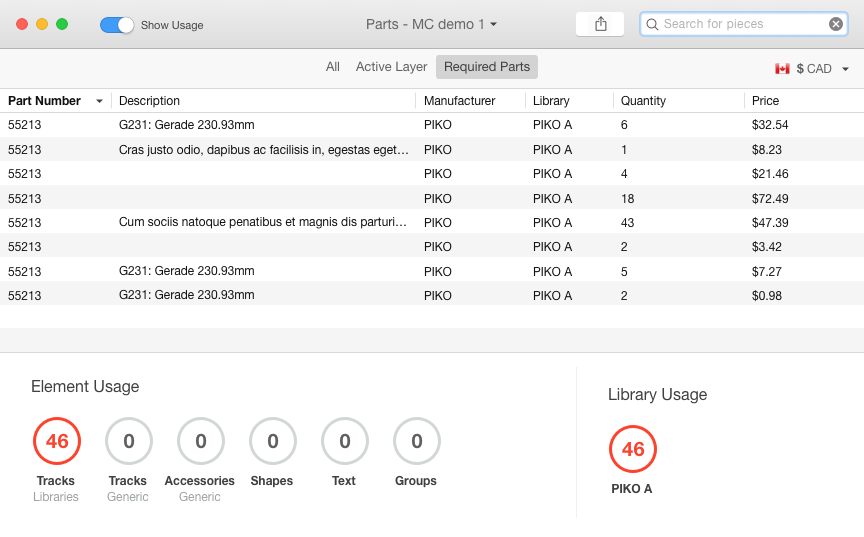The image size is (864, 537).
Task: Switch to the Active Layer tab
Action: tap(391, 67)
